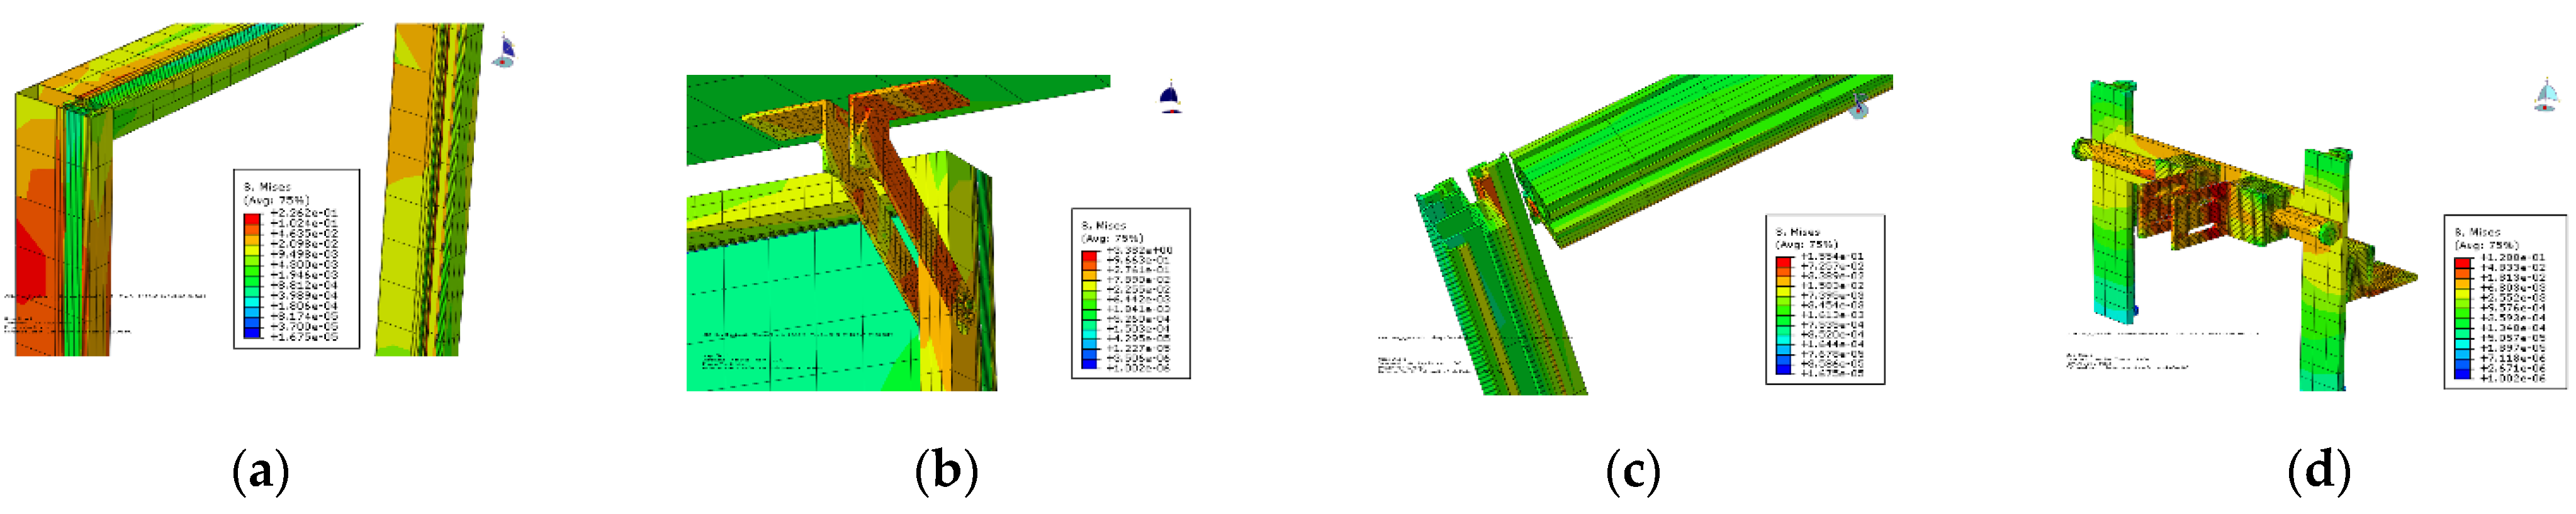The image size is (2576, 514).
Task: Click the minimum value "+1.002e-06" in panel (d) legend
Action: point(2513,378)
